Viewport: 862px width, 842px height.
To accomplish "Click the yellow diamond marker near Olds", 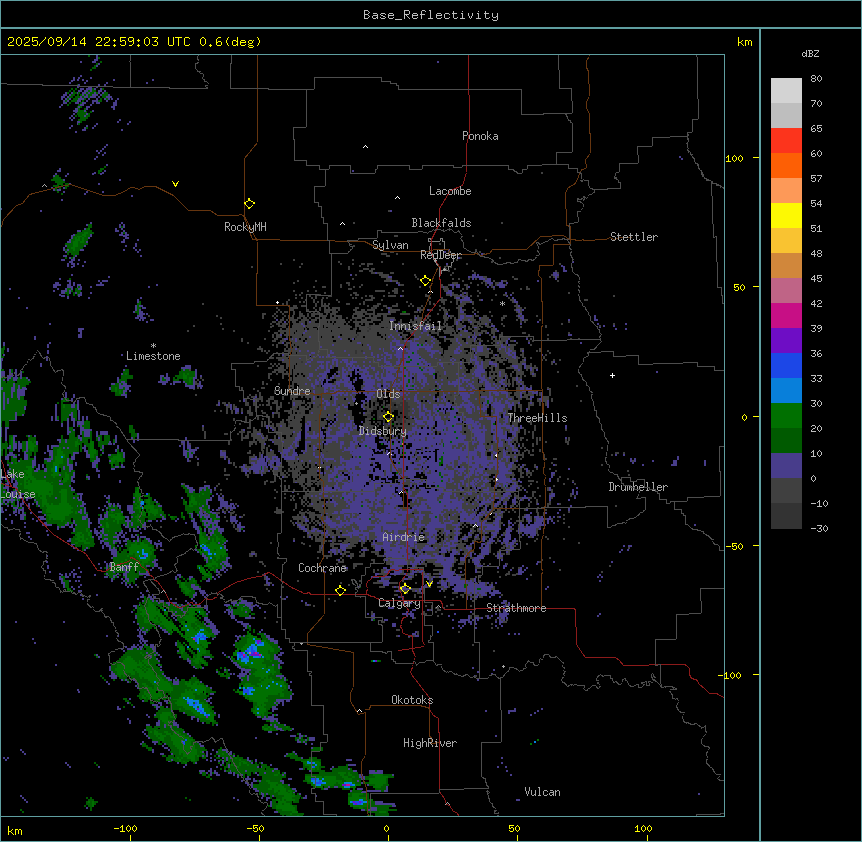I will point(388,417).
